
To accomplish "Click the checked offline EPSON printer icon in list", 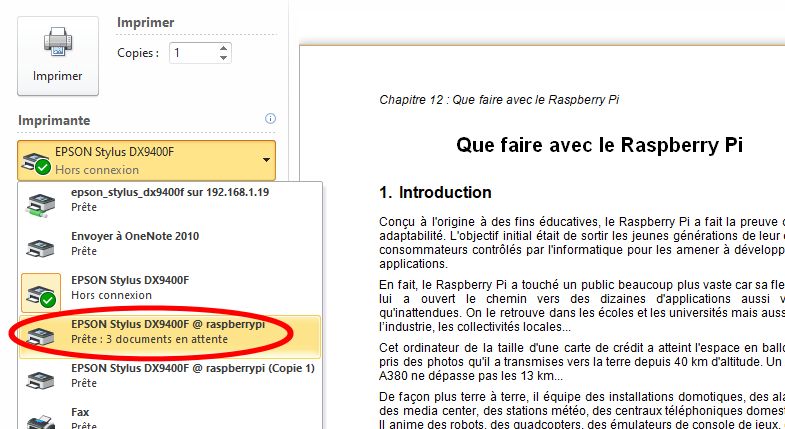I will pyautogui.click(x=41, y=293).
